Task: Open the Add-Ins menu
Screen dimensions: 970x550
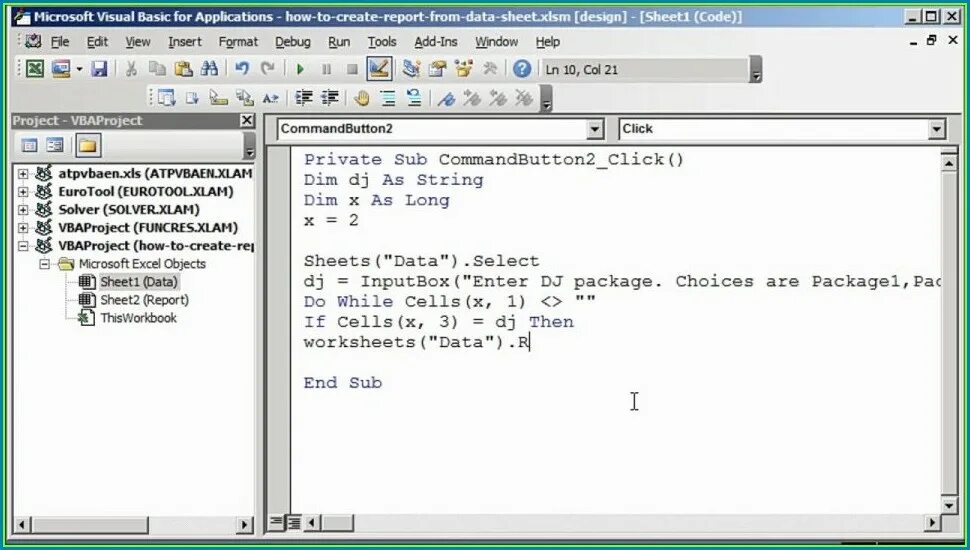Action: pos(436,41)
